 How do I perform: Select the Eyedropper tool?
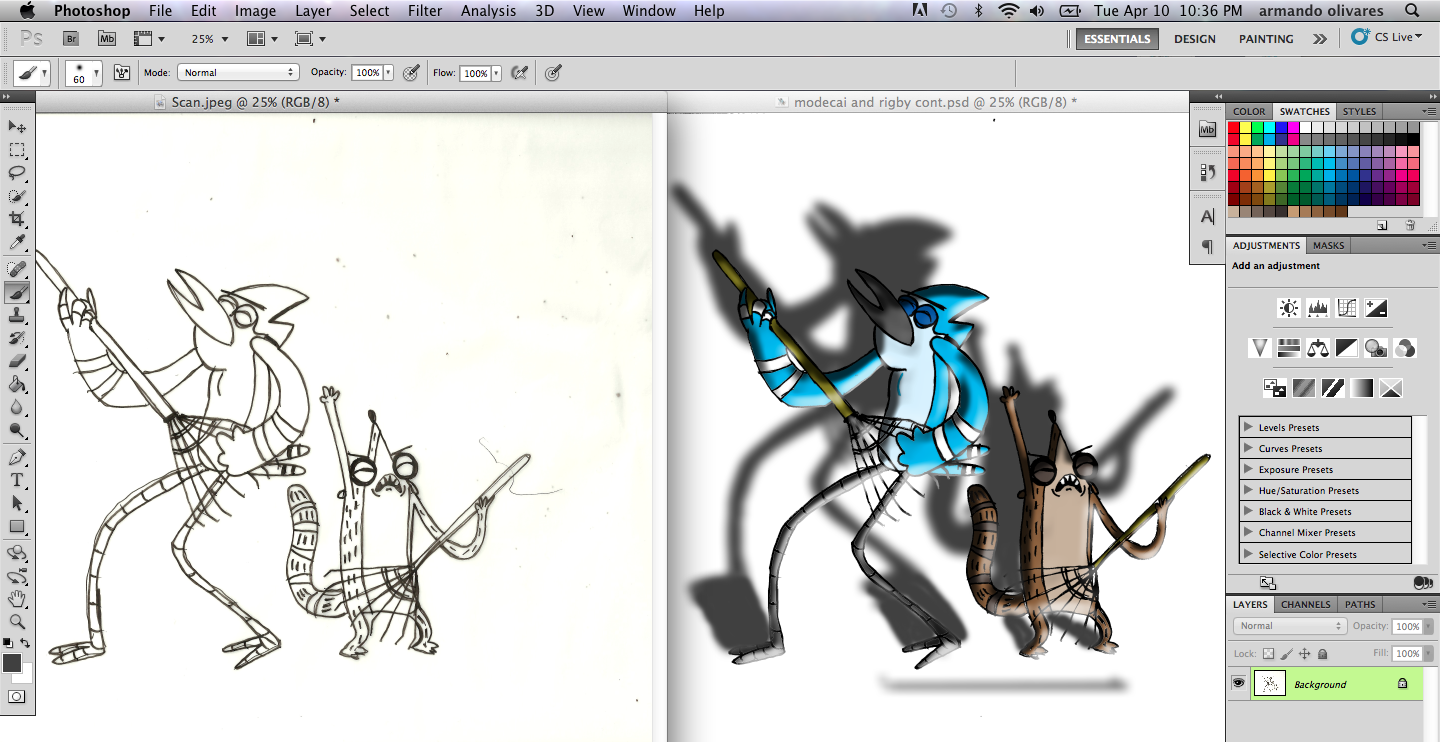point(17,243)
